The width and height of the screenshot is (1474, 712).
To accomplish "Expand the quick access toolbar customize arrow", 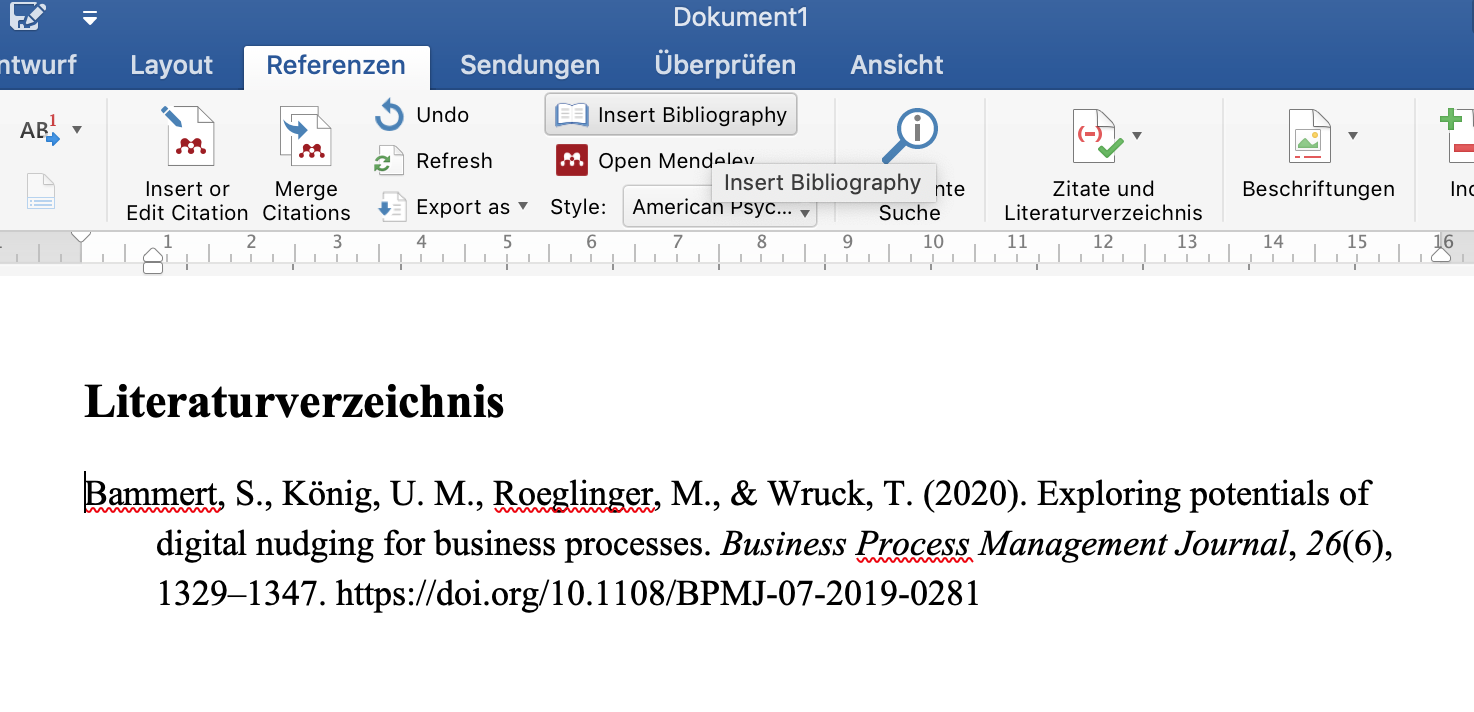I will [90, 18].
